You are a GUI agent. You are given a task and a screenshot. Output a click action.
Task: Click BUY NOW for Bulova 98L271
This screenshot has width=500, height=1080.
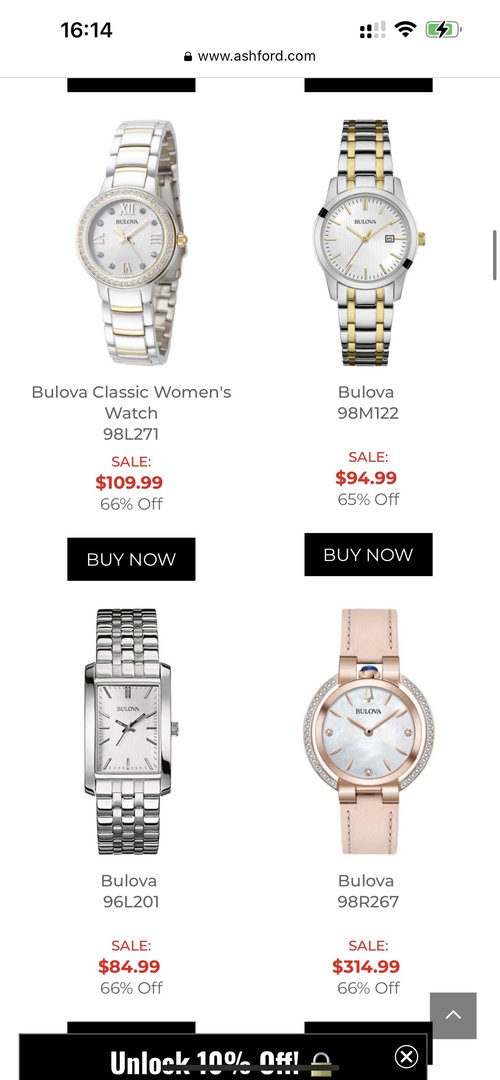[132, 559]
